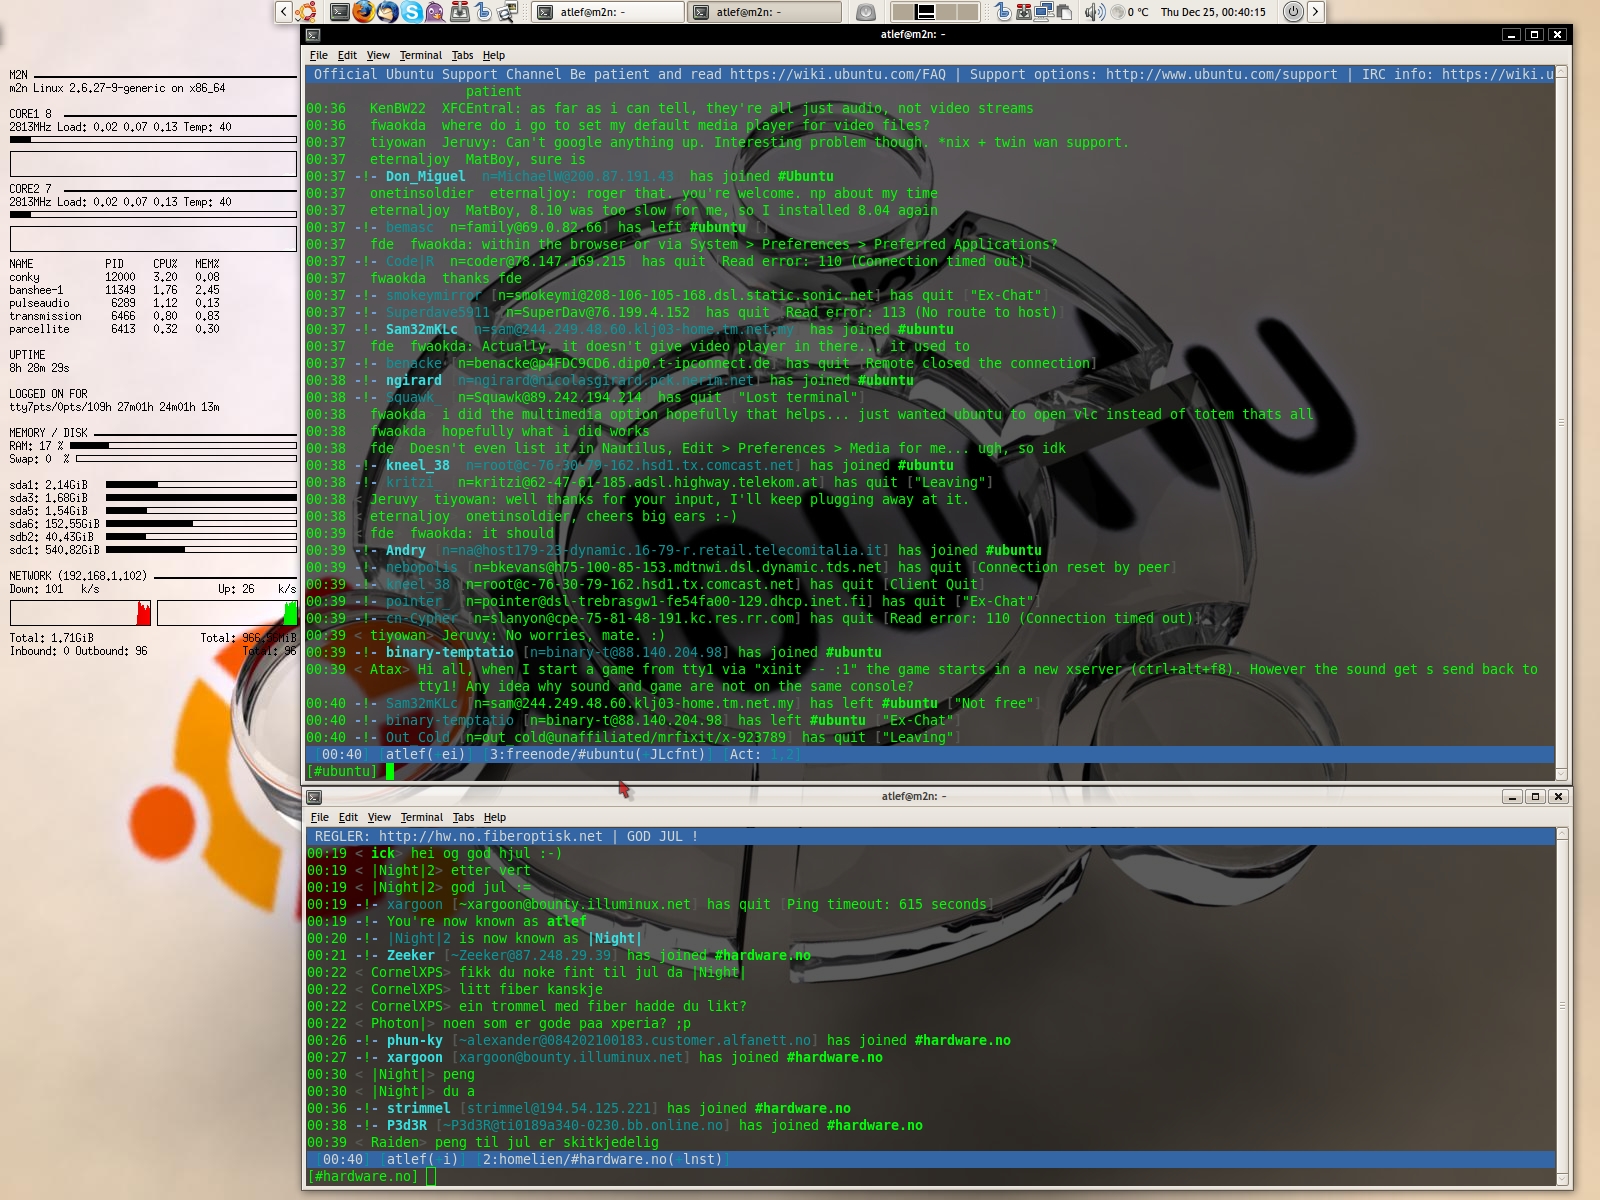Open Edit menu in the top terminal
Image resolution: width=1600 pixels, height=1200 pixels.
(x=347, y=55)
